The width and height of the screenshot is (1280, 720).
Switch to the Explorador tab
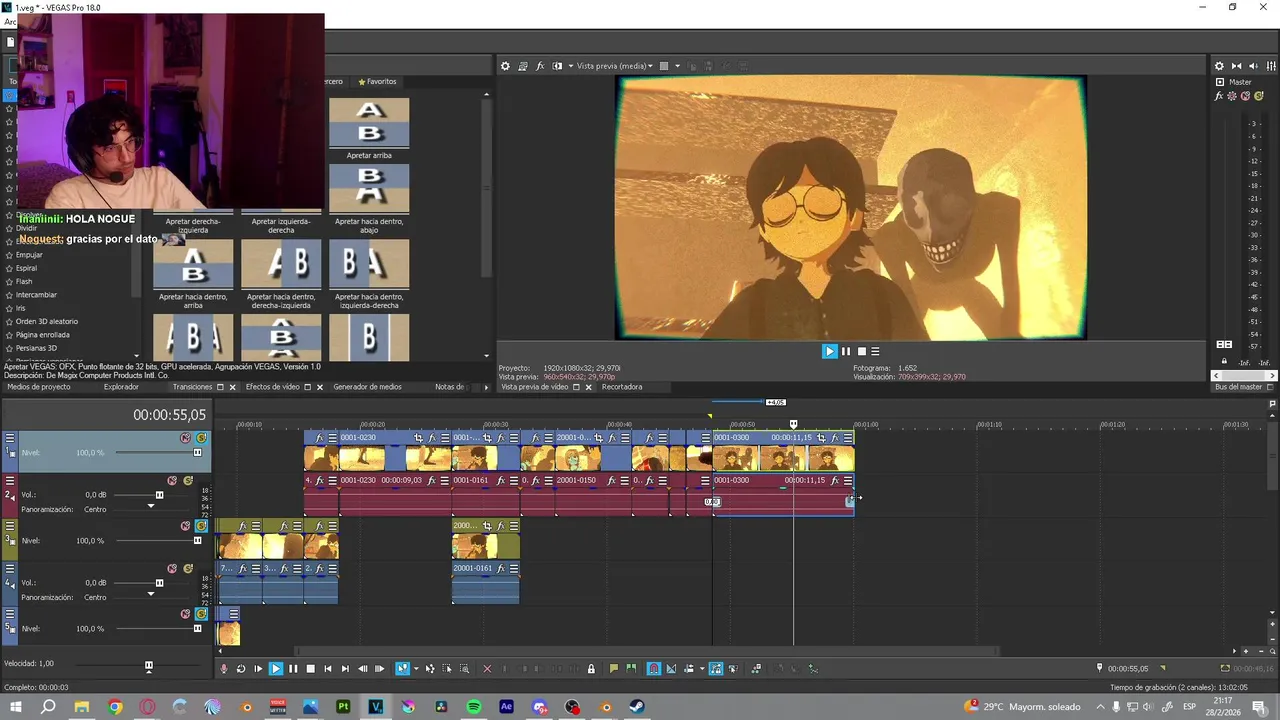pyautogui.click(x=121, y=387)
